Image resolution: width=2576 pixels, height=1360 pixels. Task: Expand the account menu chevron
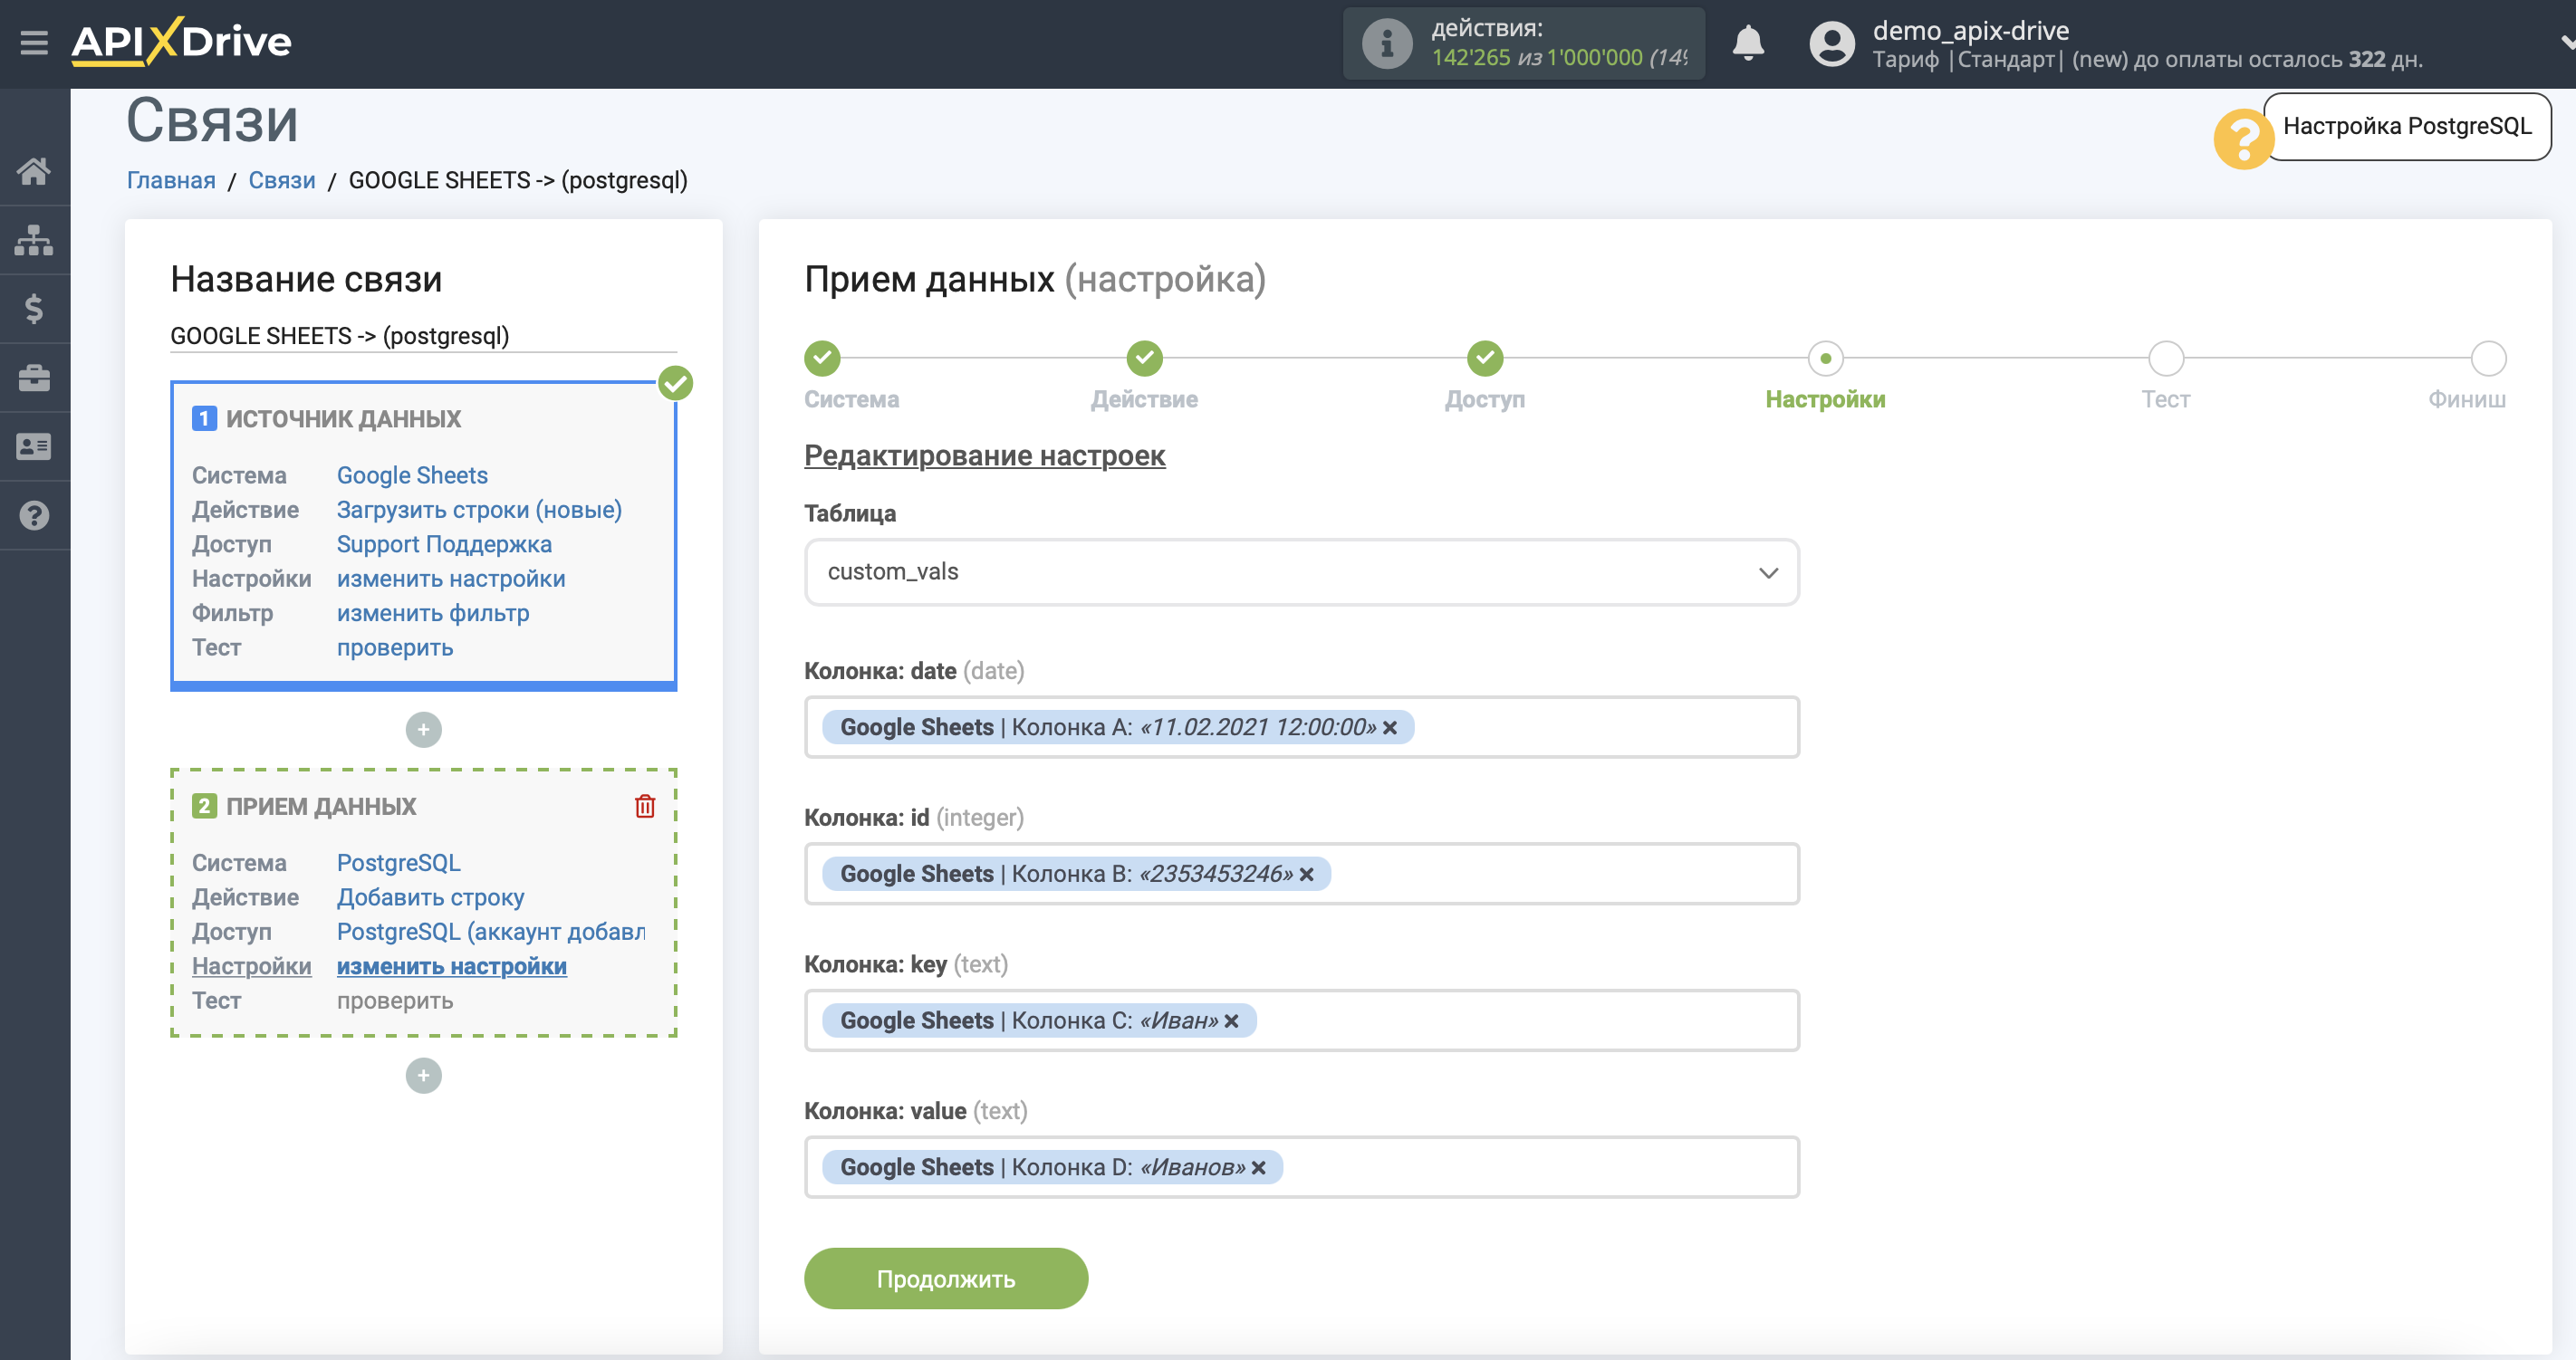coord(2566,43)
